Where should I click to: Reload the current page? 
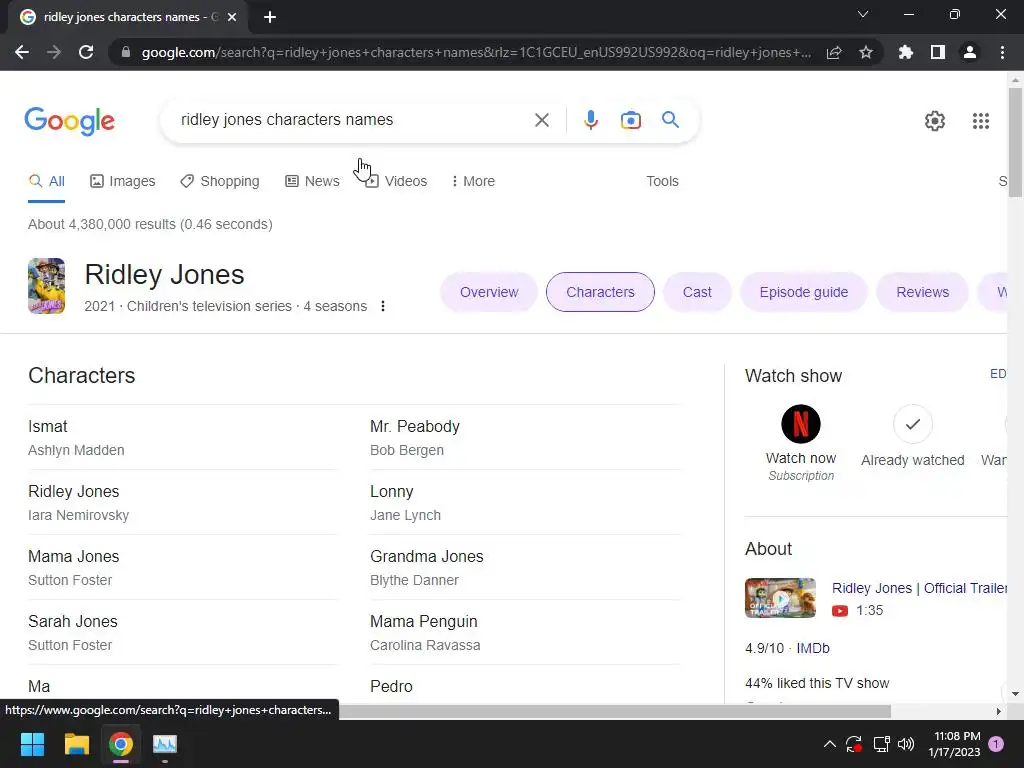pos(86,52)
